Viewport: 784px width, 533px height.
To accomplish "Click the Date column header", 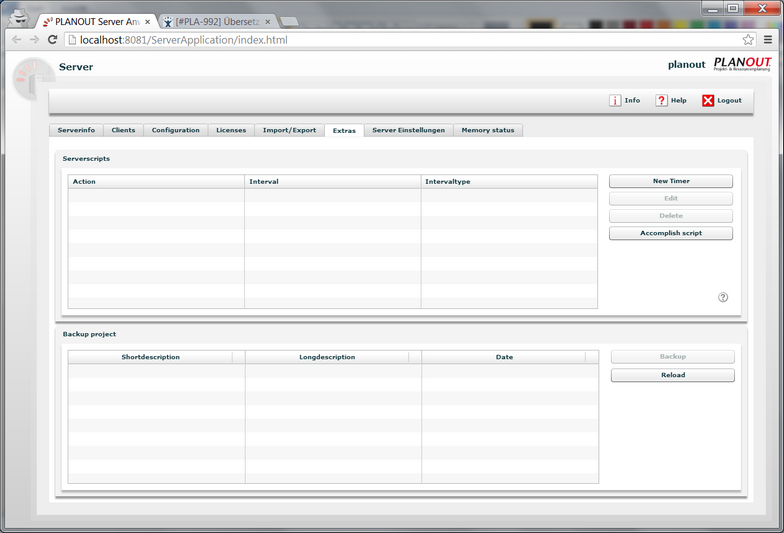I will (504, 357).
